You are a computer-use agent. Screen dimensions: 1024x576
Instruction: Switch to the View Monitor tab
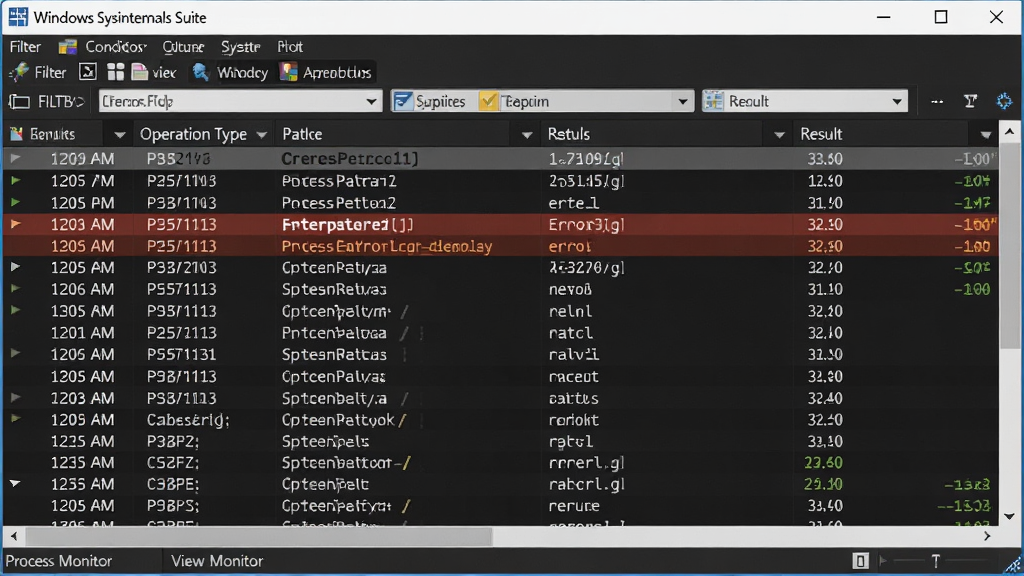coord(217,561)
